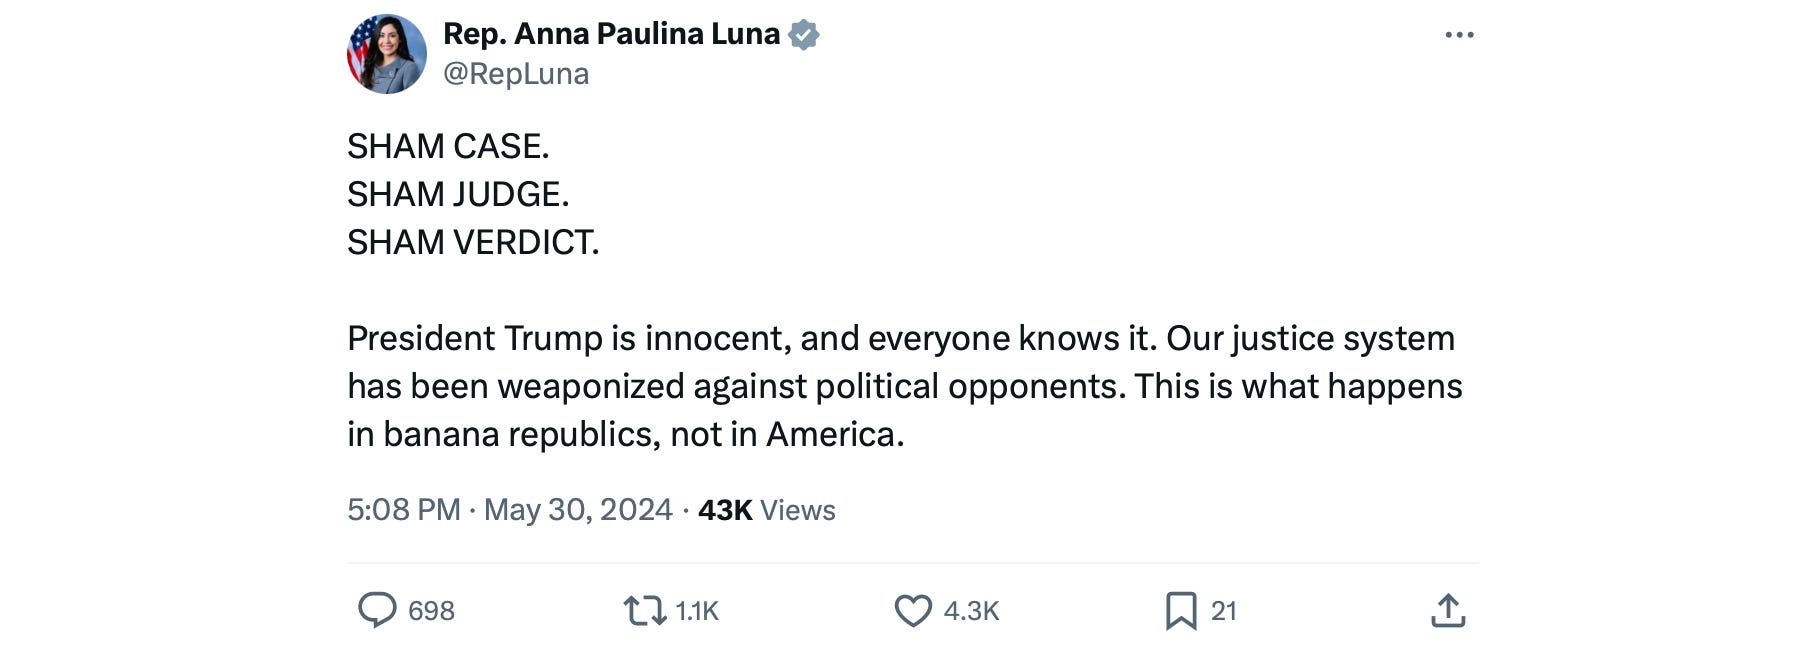The width and height of the screenshot is (1818, 656).
Task: Open the tweet's more options menu
Action: pos(1459,35)
